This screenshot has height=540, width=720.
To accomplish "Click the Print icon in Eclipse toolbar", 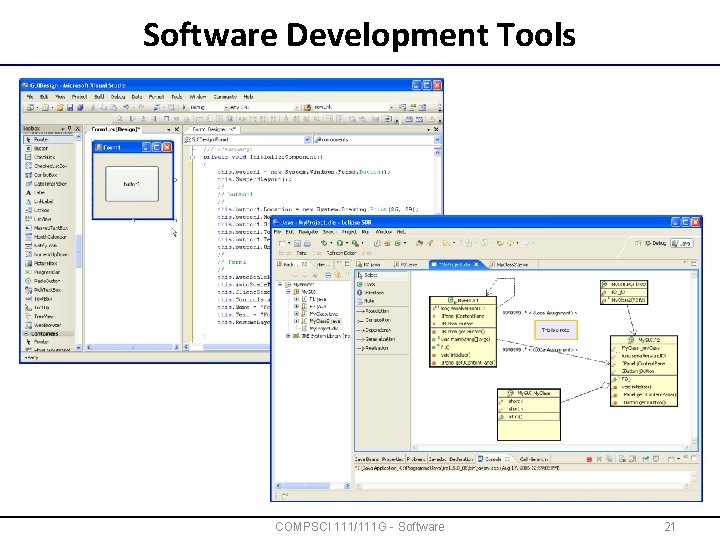I will pyautogui.click(x=307, y=243).
